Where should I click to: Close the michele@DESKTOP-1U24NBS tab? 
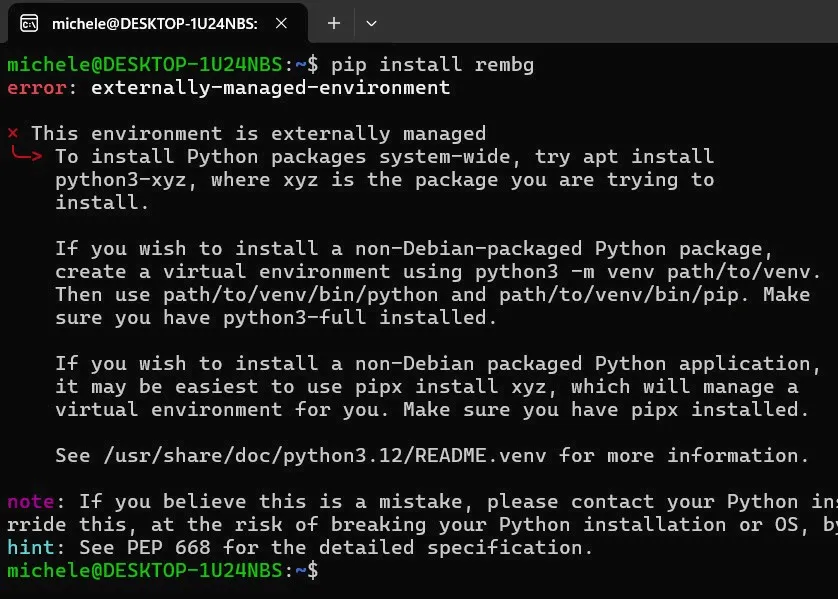pyautogui.click(x=279, y=22)
